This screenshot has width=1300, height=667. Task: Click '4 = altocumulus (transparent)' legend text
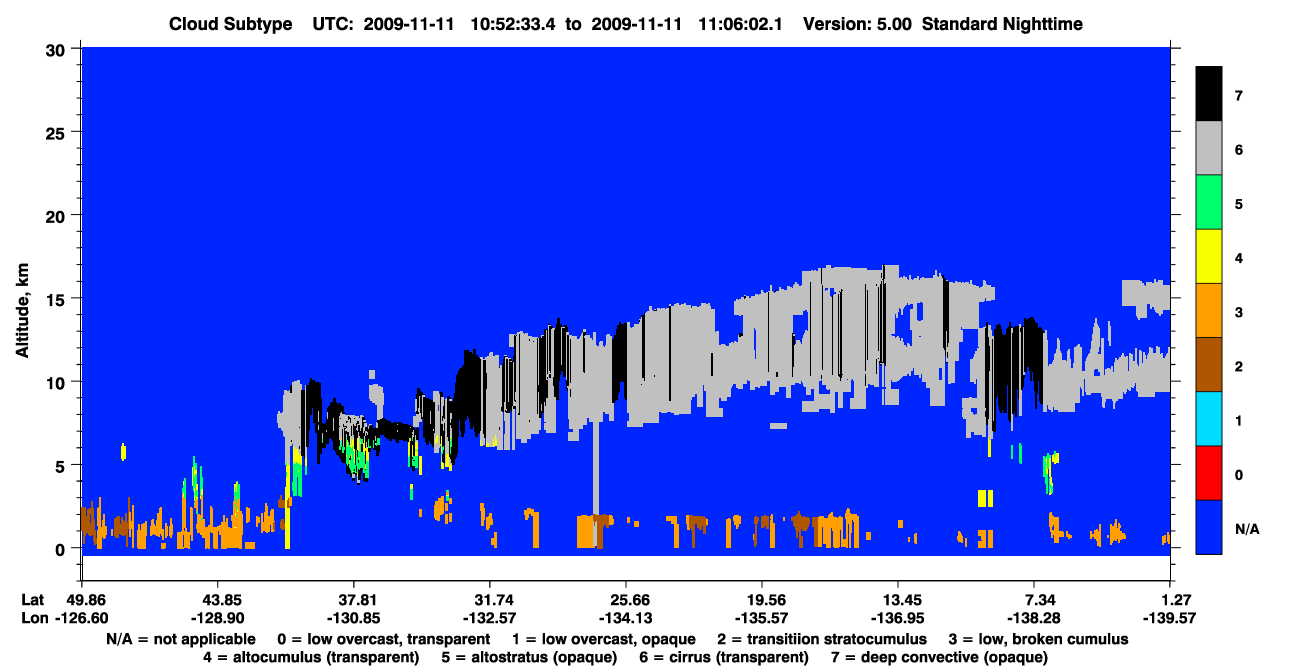click(x=310, y=657)
